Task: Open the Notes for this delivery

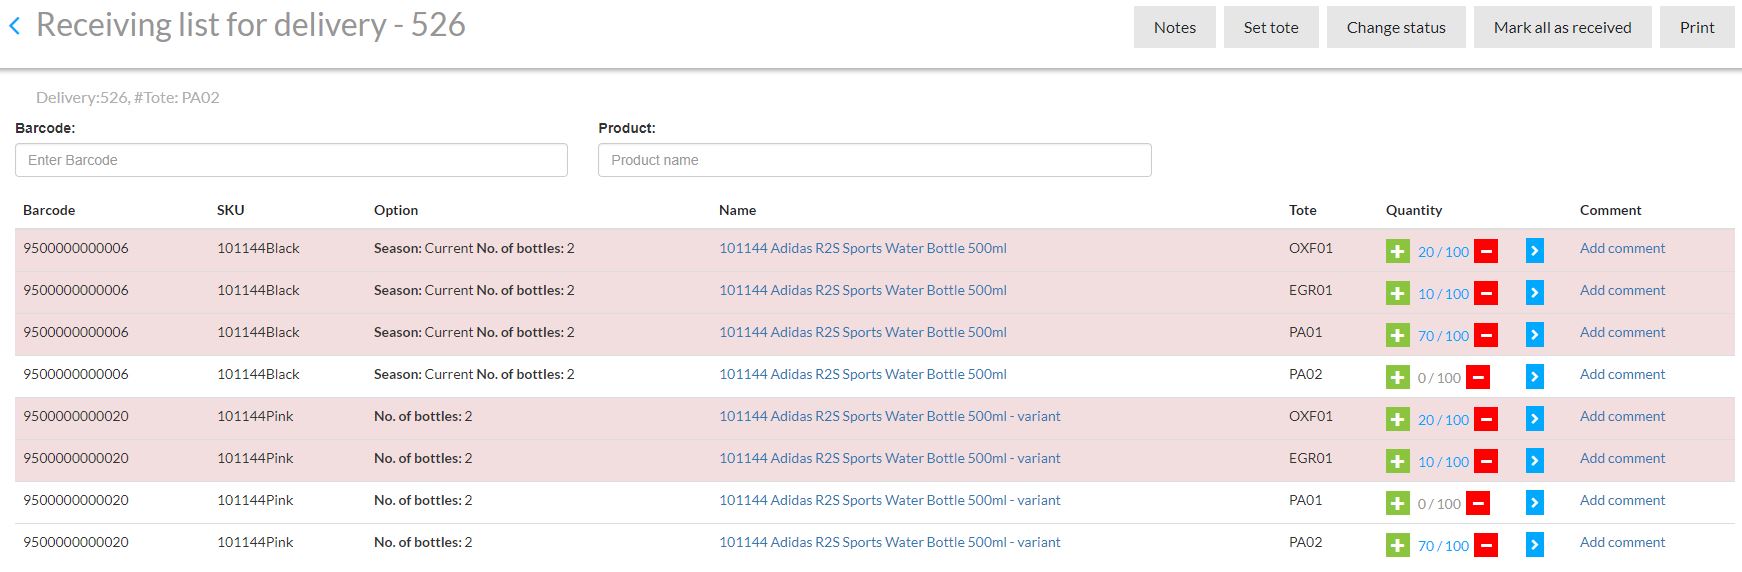Action: point(1174,27)
